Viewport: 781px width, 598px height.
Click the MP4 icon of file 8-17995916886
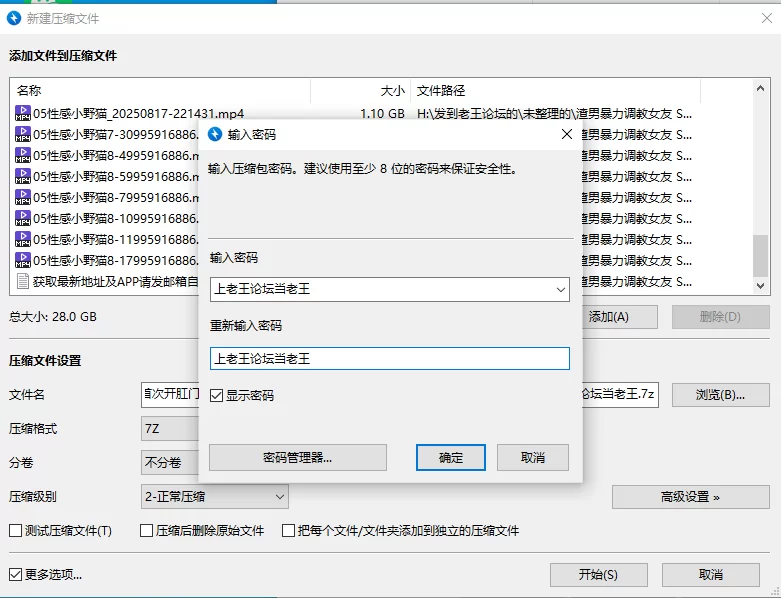point(22,260)
